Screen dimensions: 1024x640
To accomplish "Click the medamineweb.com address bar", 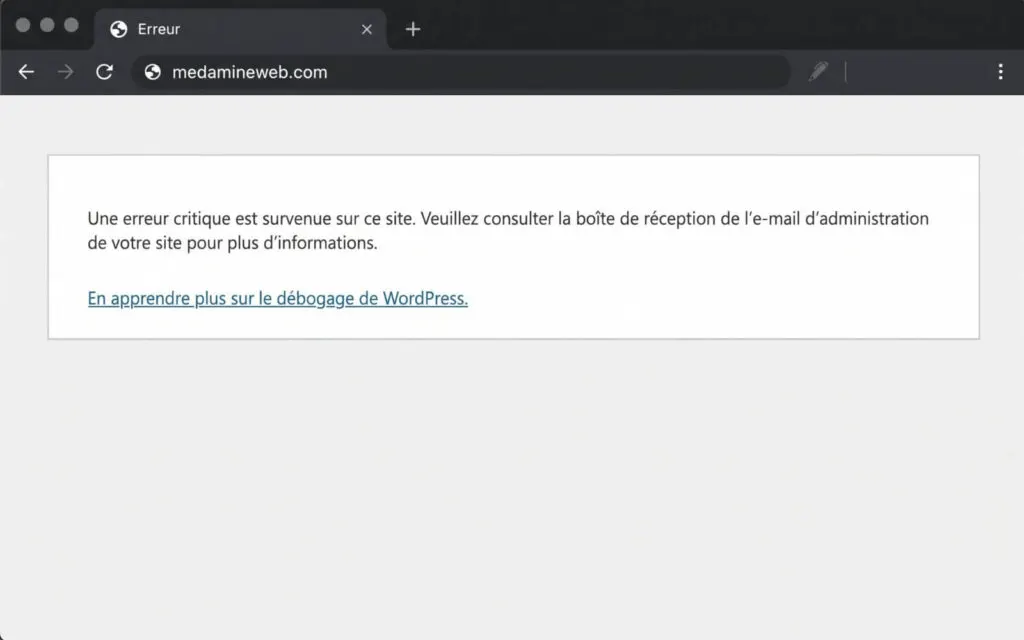I will (461, 72).
